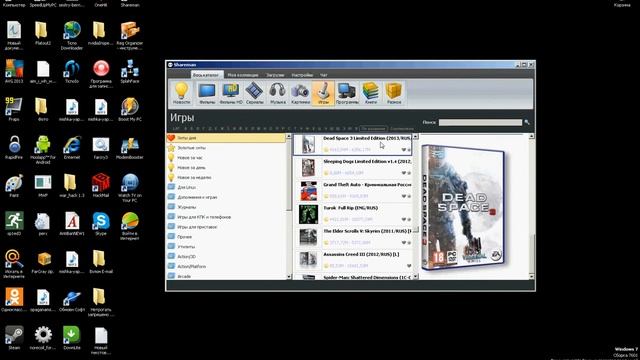Click heart icon on Turok row
The image size is (640, 360).
[404, 220]
